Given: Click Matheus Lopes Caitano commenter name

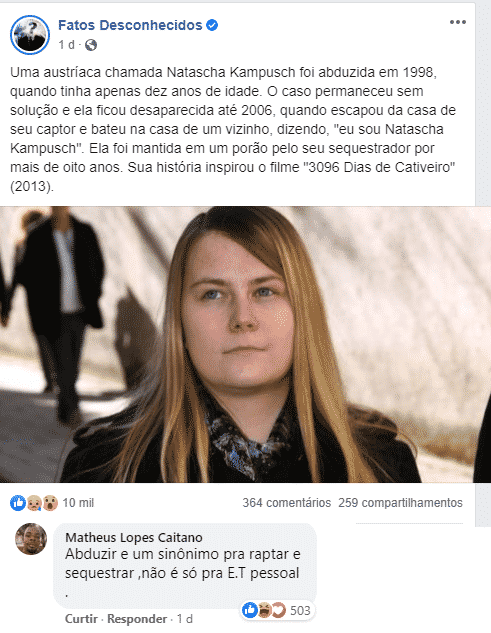Looking at the screenshot, I should (134, 537).
